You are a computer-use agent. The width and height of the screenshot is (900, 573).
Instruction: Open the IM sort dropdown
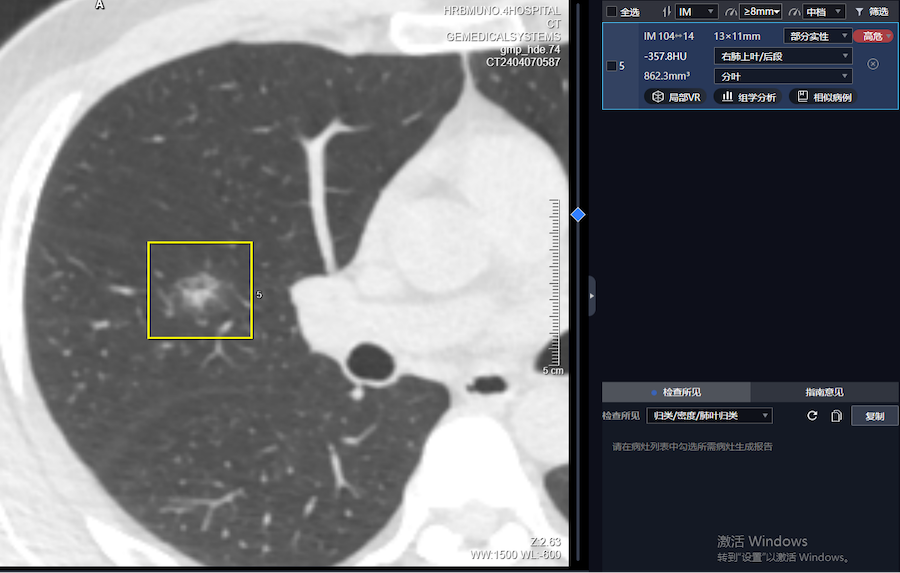[x=697, y=12]
